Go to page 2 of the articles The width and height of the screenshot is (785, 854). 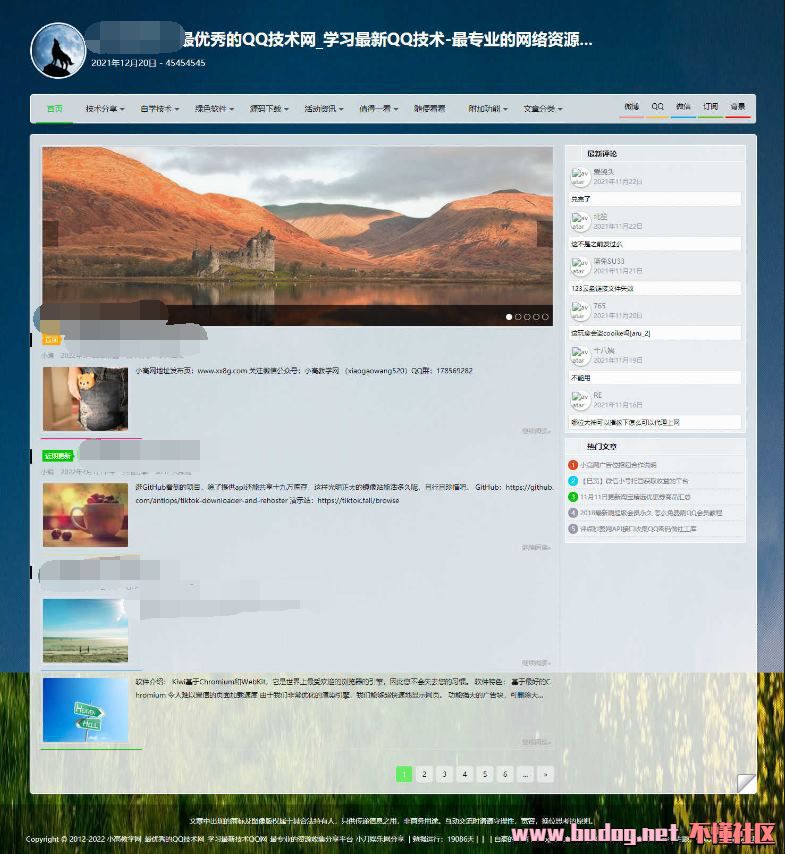(424, 774)
